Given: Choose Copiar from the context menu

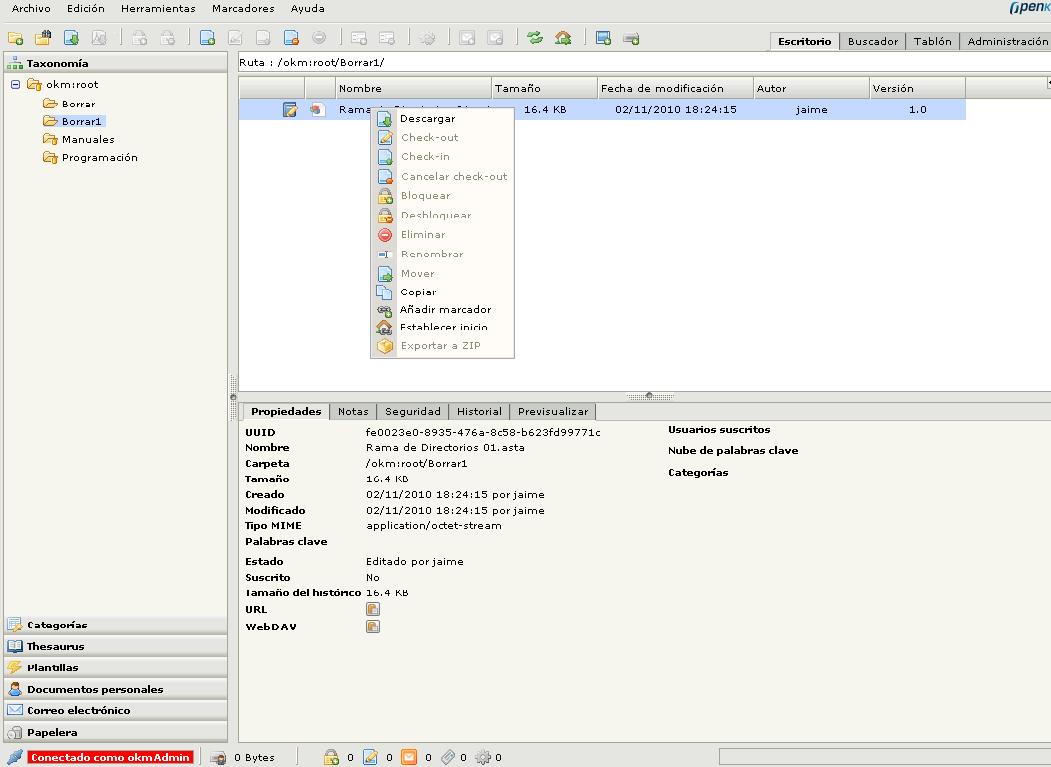Looking at the screenshot, I should click(442, 292).
